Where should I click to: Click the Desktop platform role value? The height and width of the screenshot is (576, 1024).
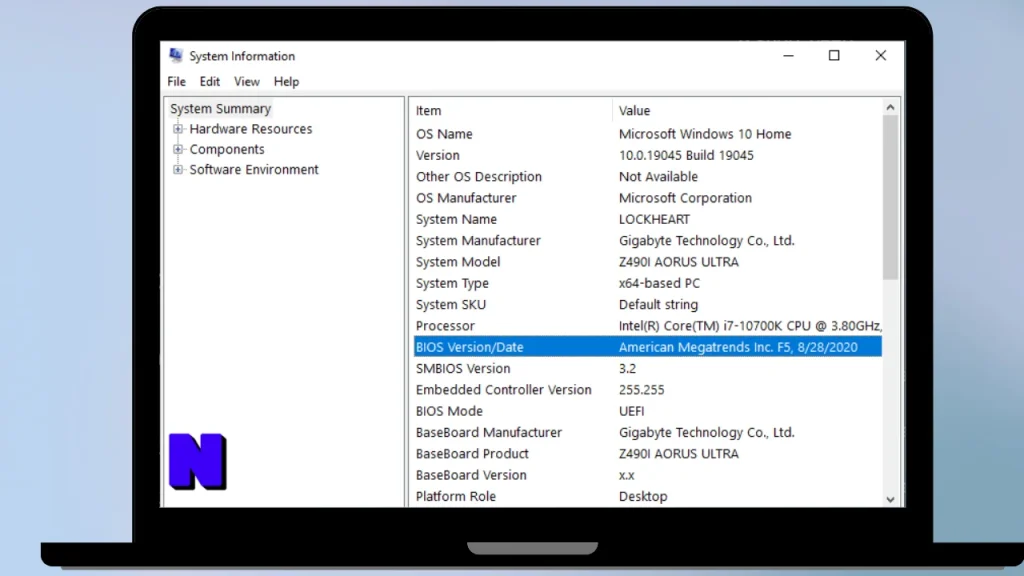[x=643, y=496]
